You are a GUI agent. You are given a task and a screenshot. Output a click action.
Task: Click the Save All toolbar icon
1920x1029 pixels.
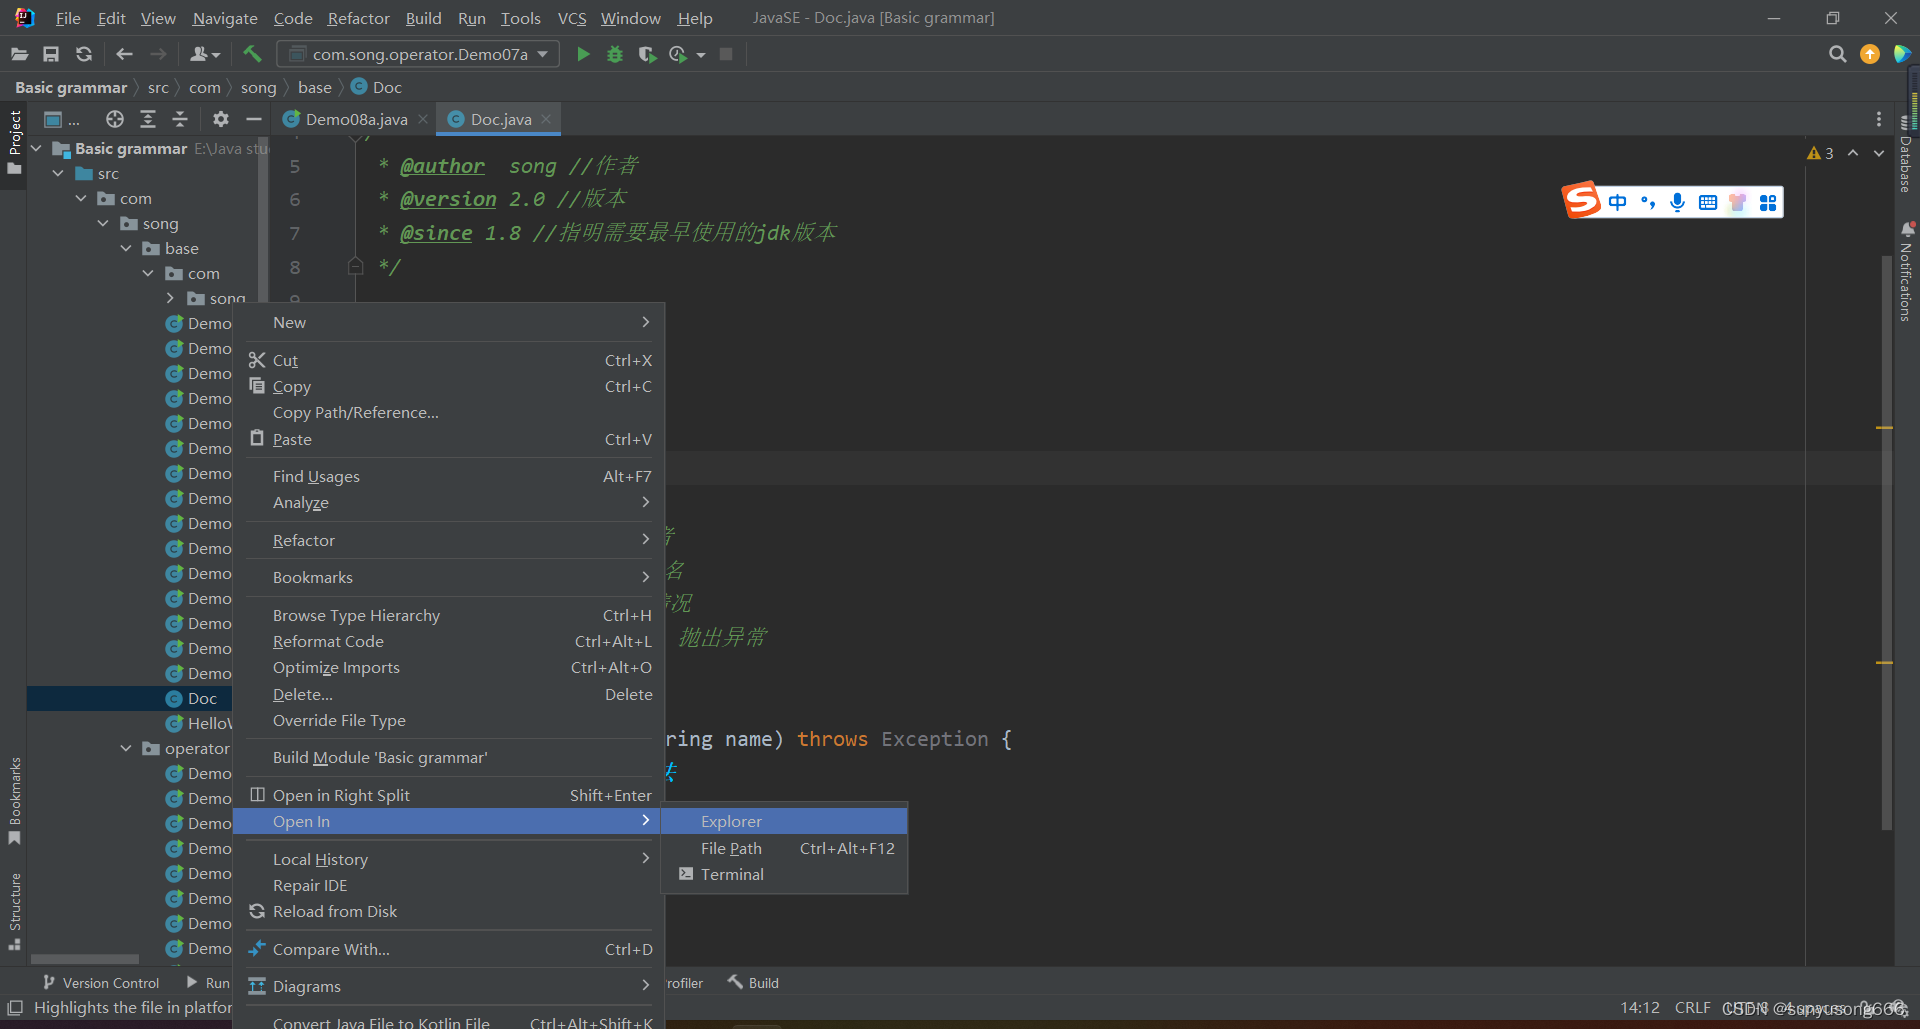51,54
